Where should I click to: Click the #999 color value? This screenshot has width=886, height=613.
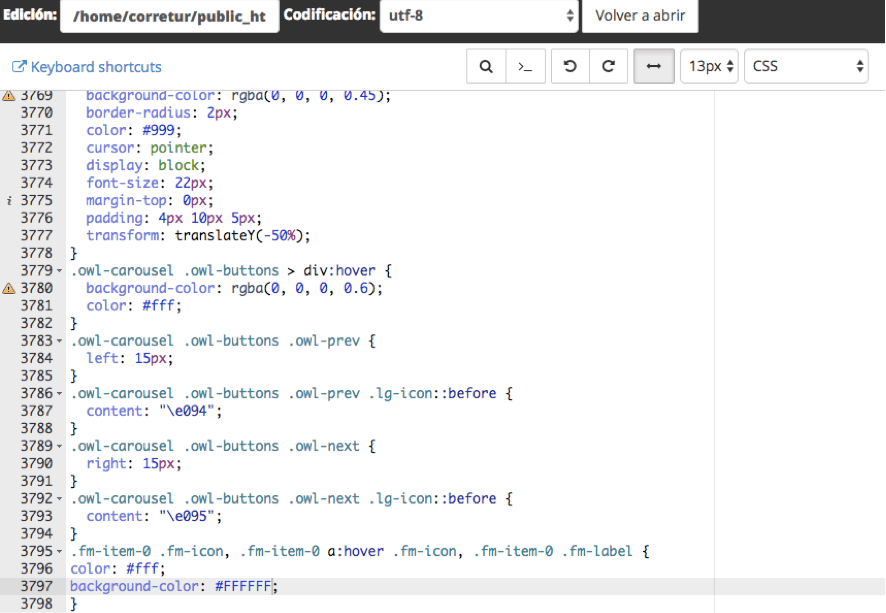pyautogui.click(x=159, y=131)
